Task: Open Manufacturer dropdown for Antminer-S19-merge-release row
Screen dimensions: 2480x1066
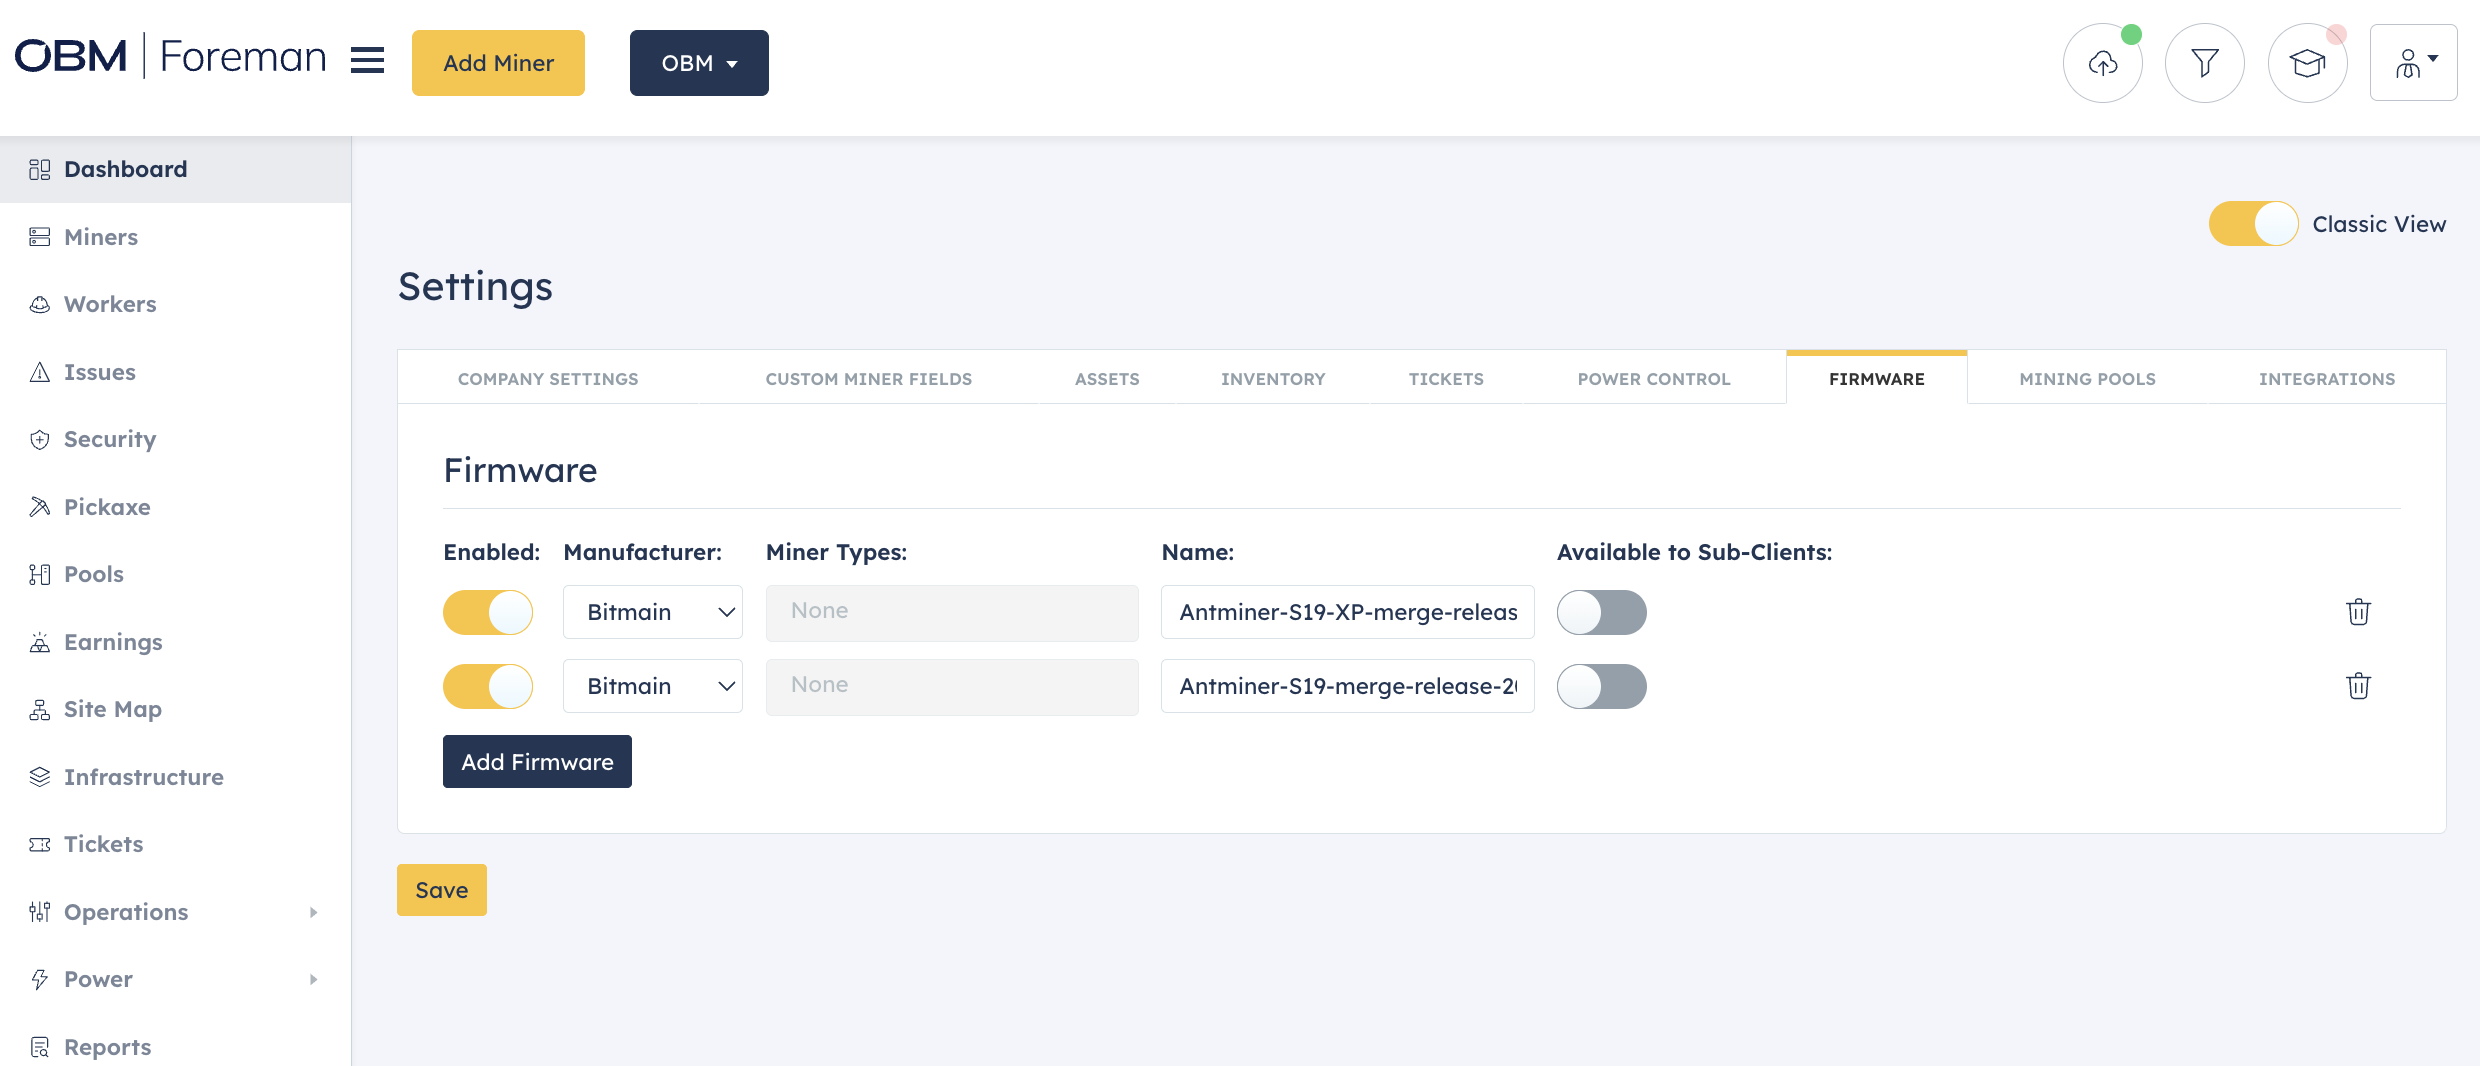Action: tap(653, 686)
